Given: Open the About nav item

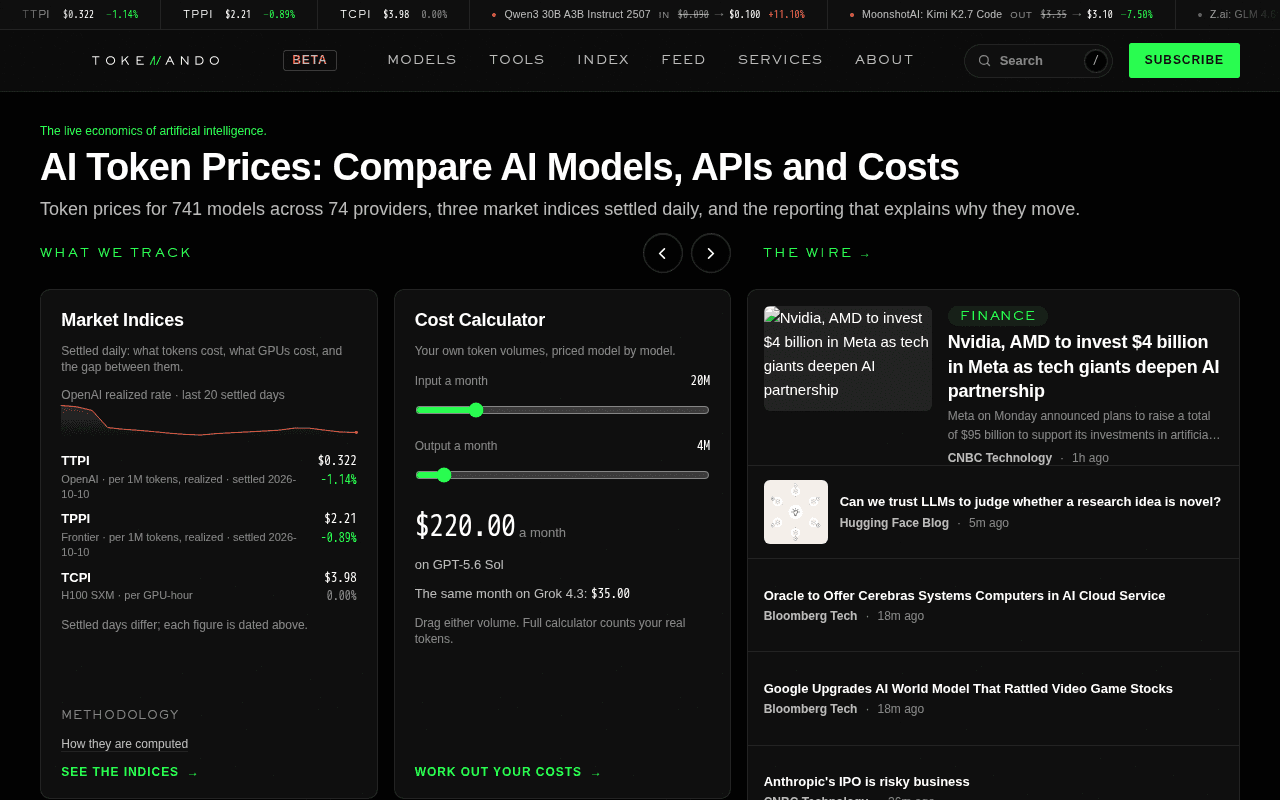Looking at the screenshot, I should pos(884,60).
